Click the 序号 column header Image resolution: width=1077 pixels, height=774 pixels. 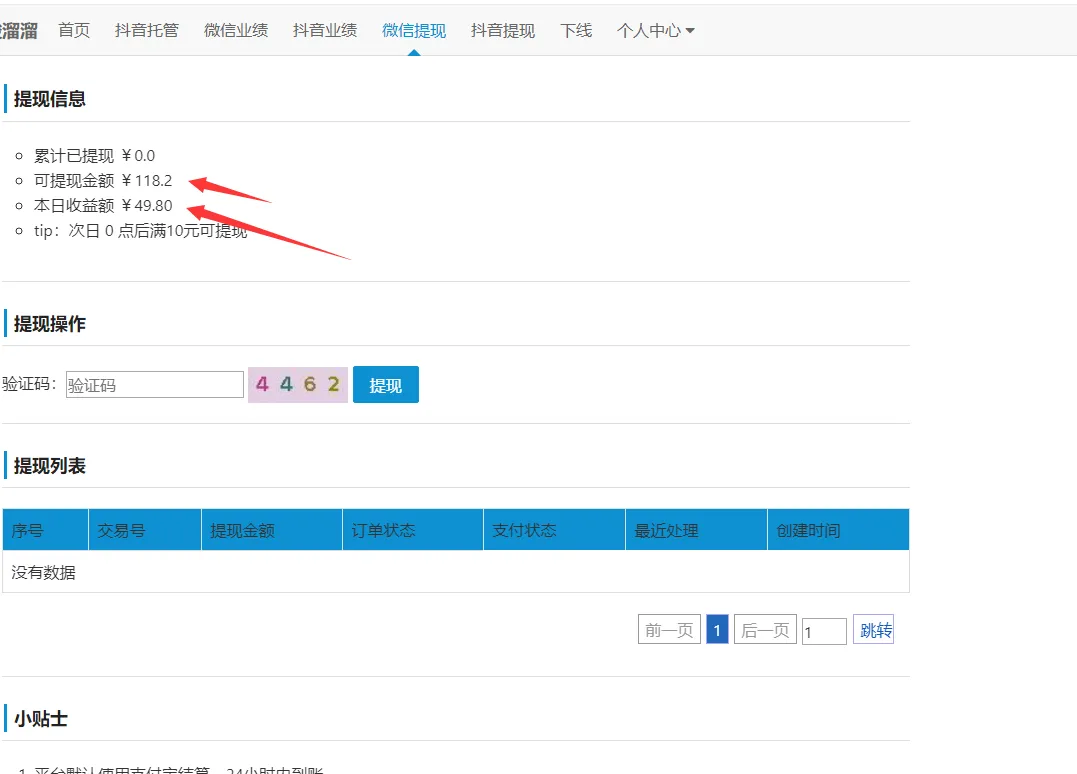click(x=28, y=530)
